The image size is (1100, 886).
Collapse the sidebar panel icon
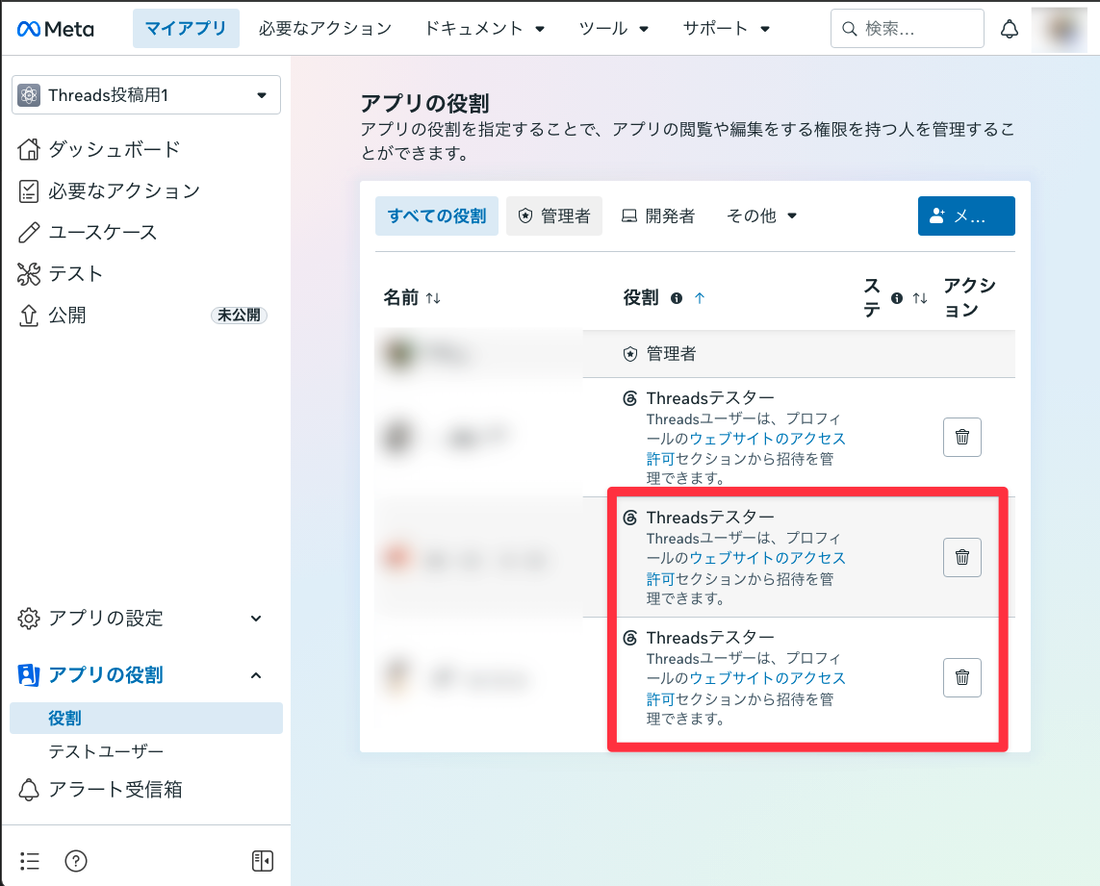262,861
